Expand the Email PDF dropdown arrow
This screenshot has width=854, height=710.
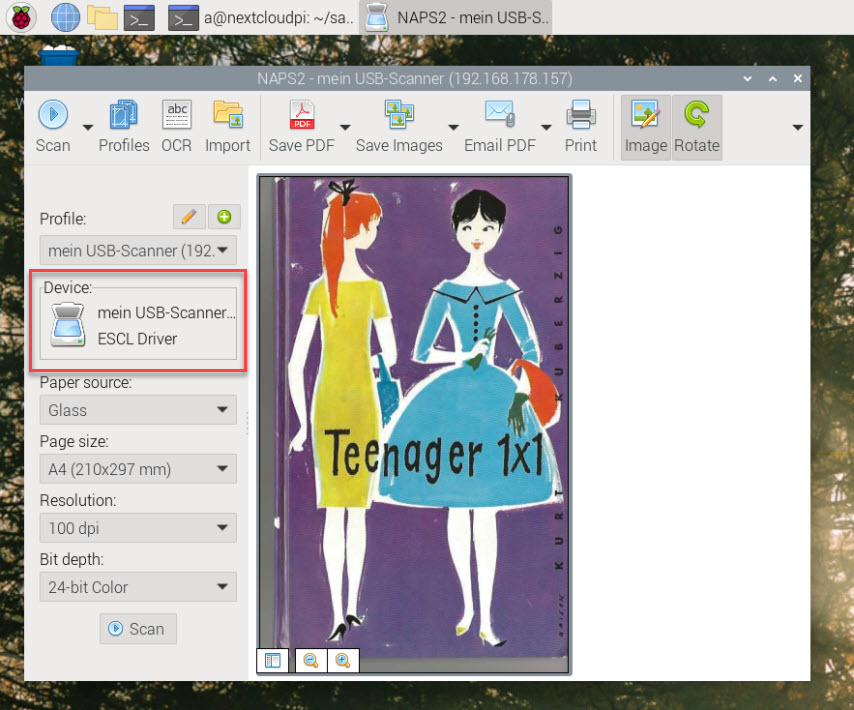click(x=546, y=127)
